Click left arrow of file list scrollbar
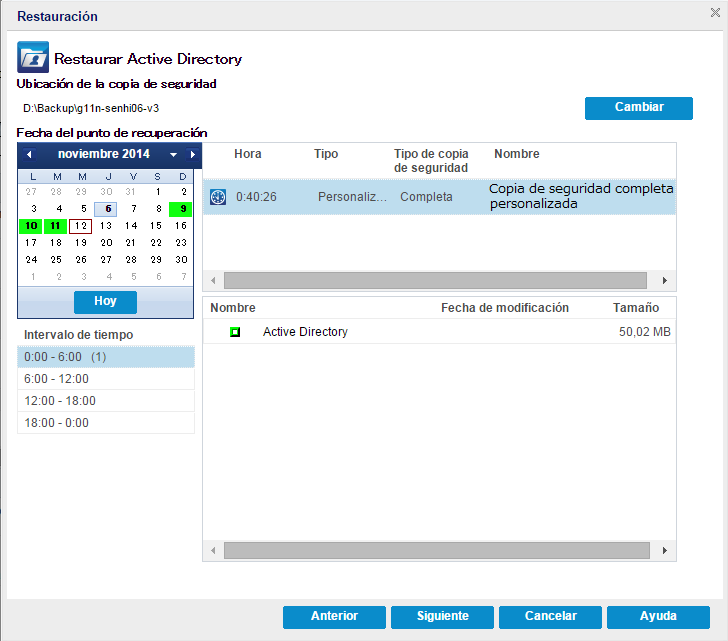This screenshot has width=728, height=641. coord(213,550)
